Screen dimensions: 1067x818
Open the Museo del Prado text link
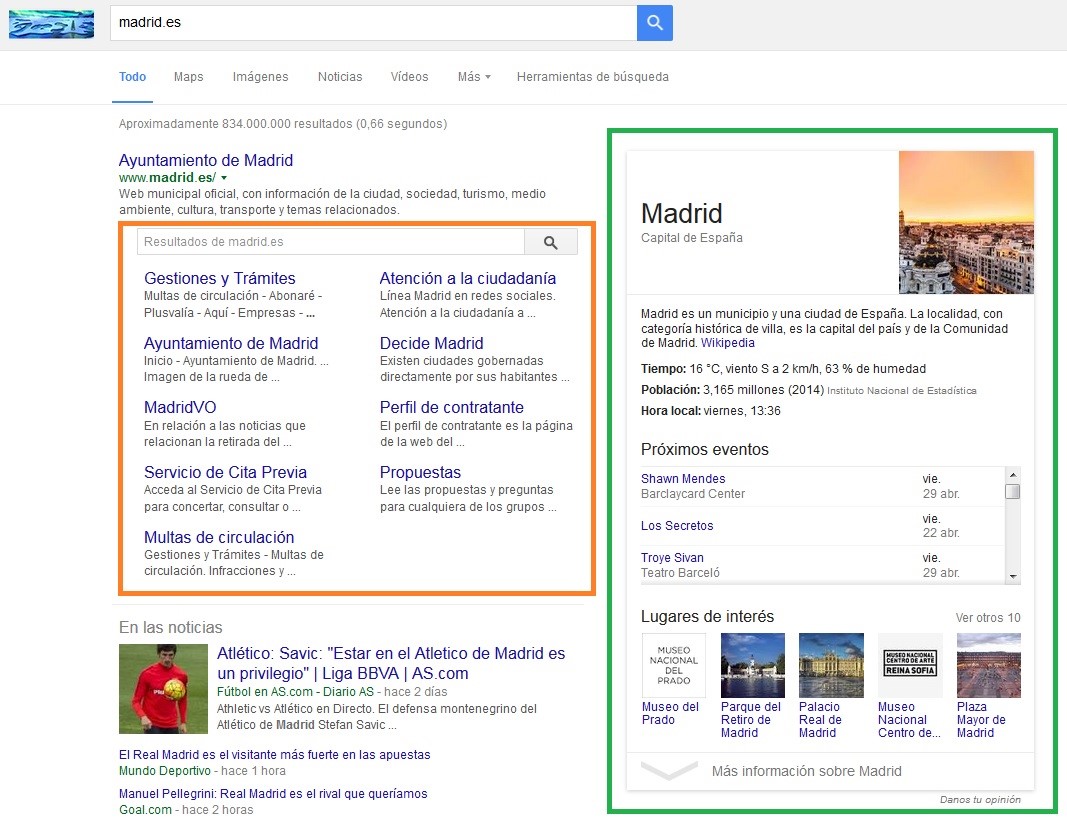pyautogui.click(x=670, y=713)
